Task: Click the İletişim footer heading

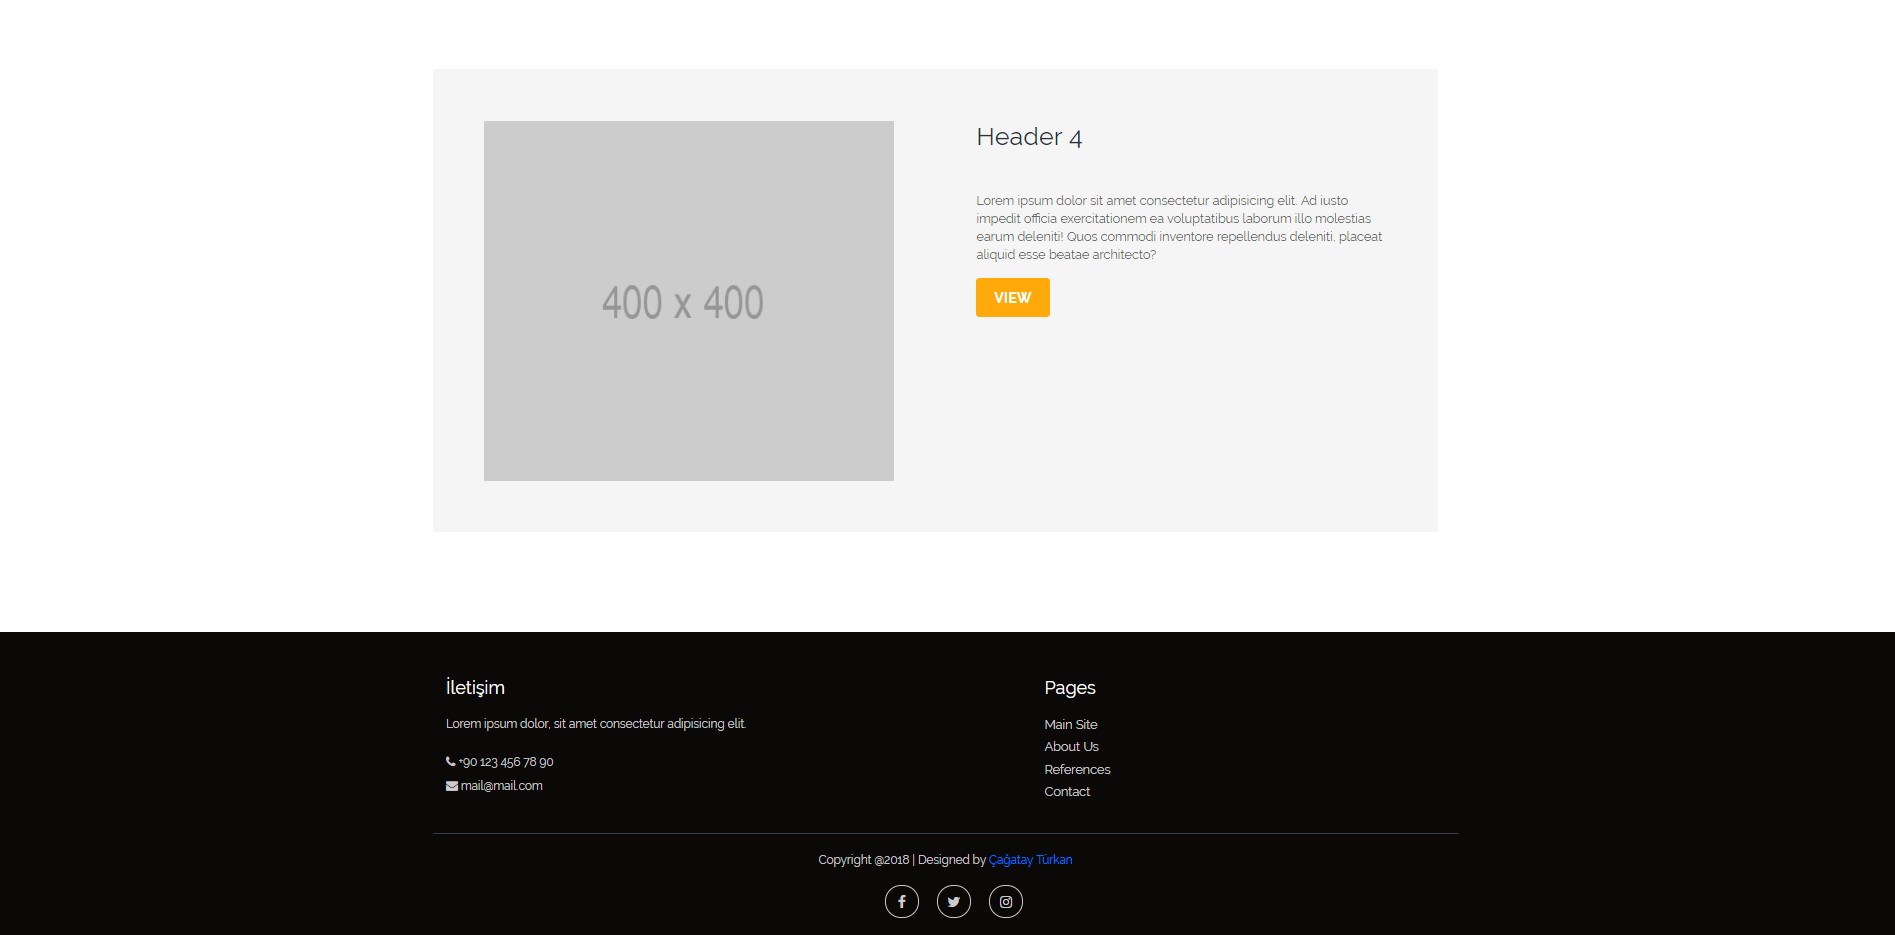Action: tap(475, 688)
